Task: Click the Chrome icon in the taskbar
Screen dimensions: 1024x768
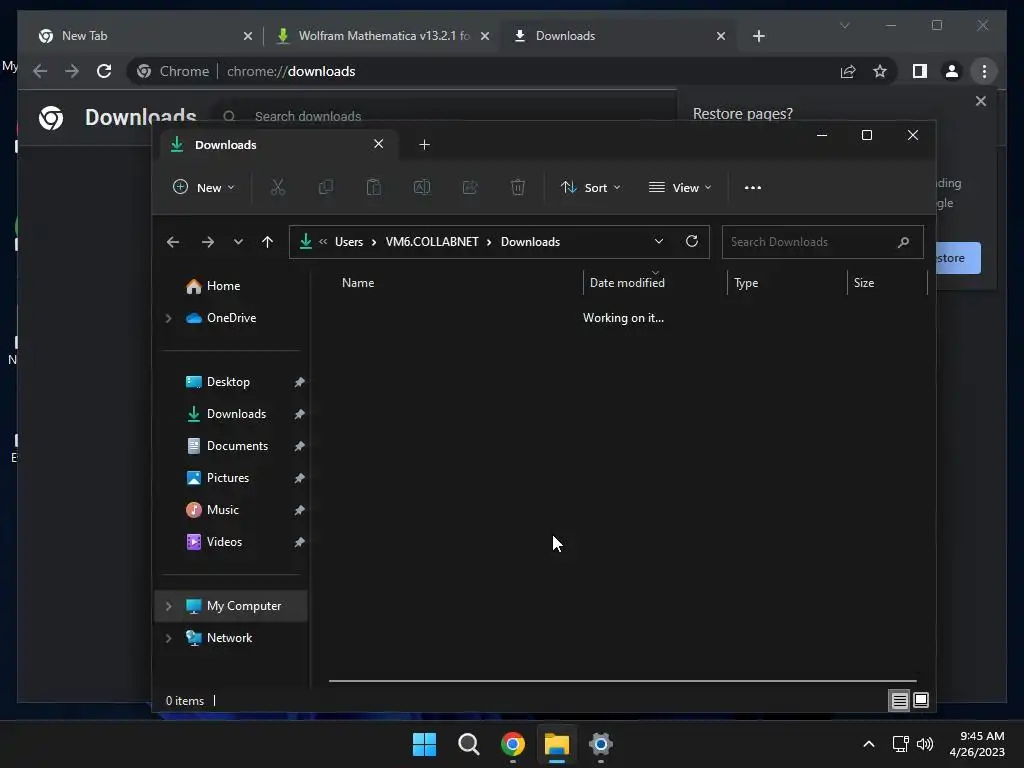Action: tap(513, 744)
